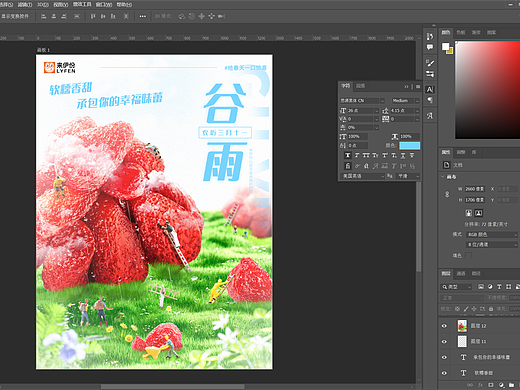The image size is (520, 390).
Task: Toggle lock all padlock in Layers
Action: [x=491, y=309]
